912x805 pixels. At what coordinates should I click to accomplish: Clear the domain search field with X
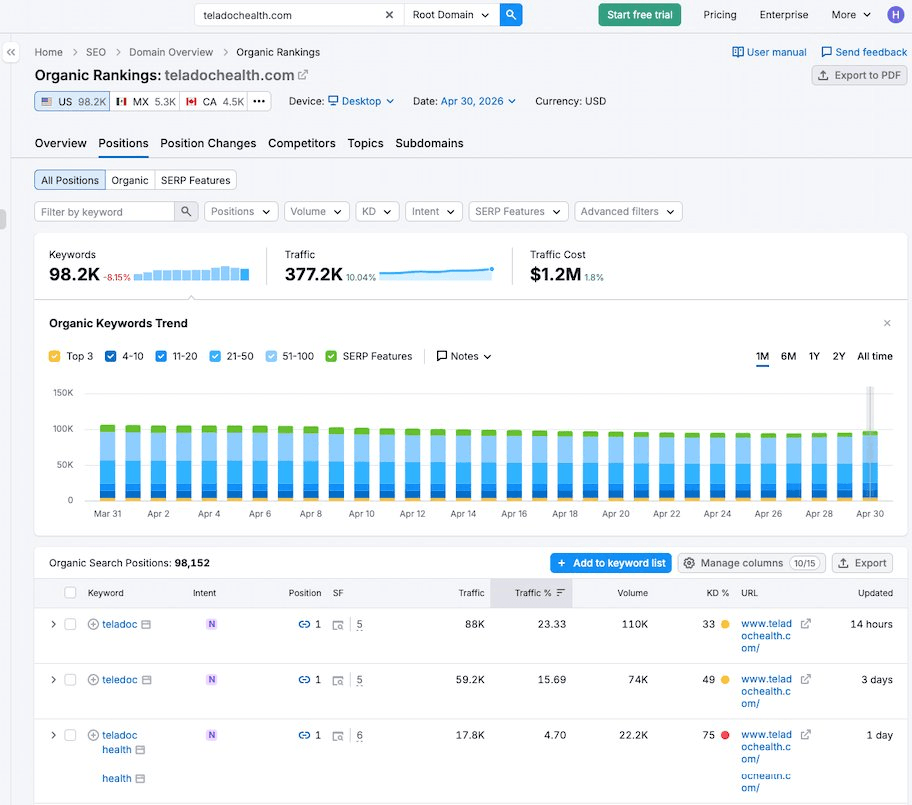(x=389, y=15)
